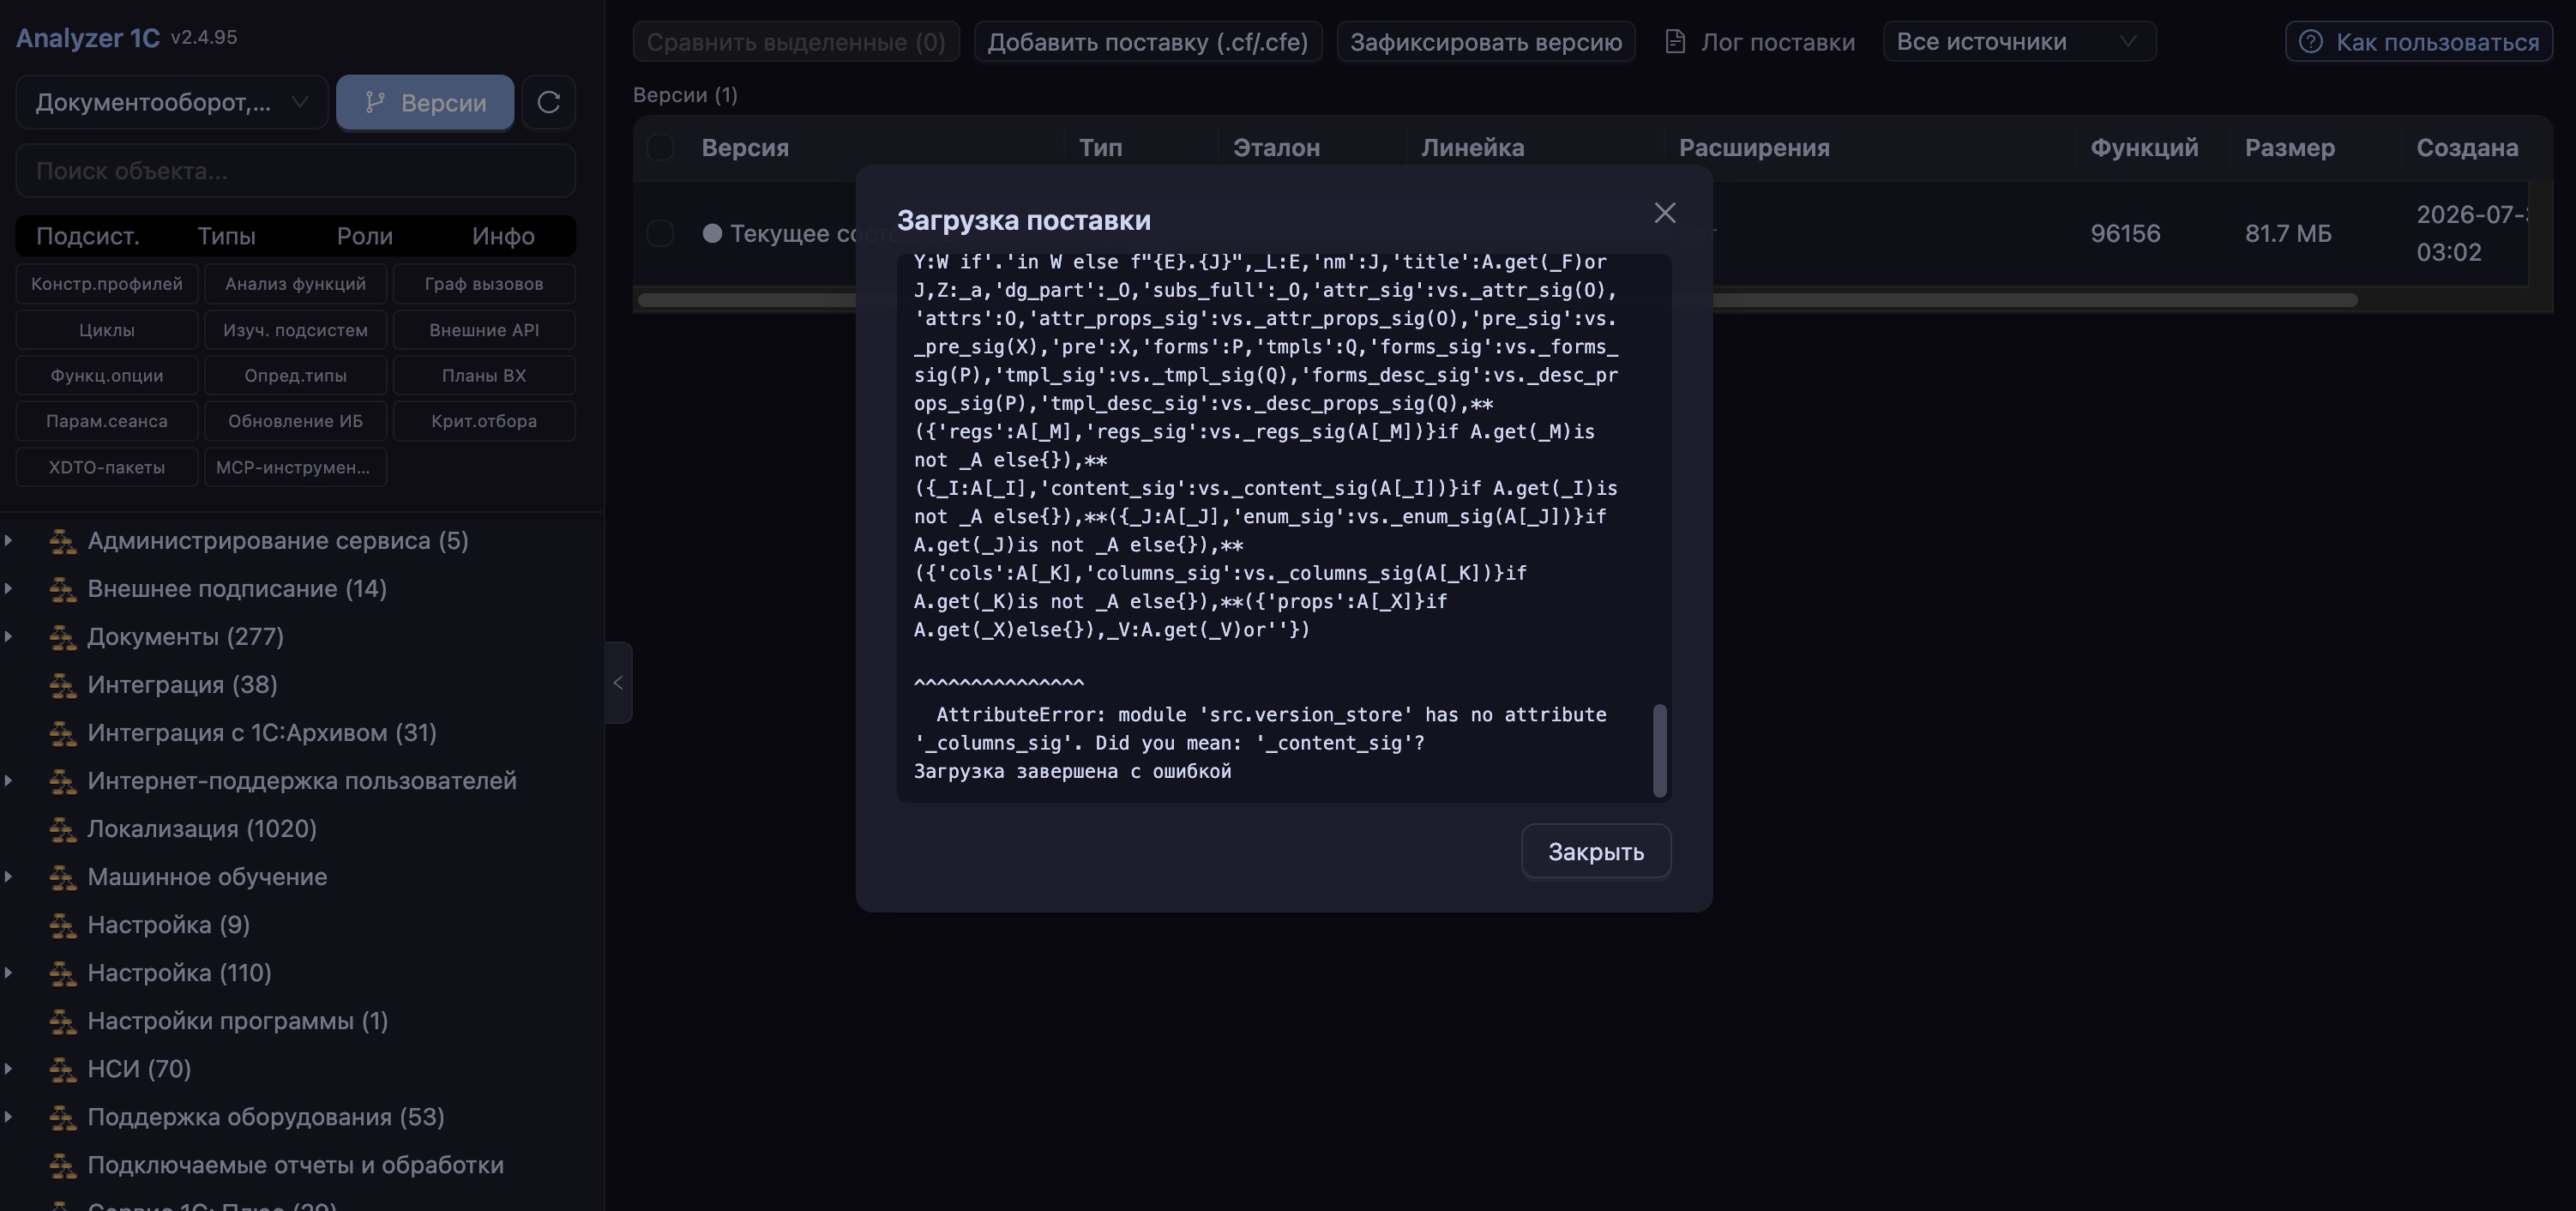Screen dimensions: 2576x1211
Task: Open Внешние API tool
Action: click(484, 330)
